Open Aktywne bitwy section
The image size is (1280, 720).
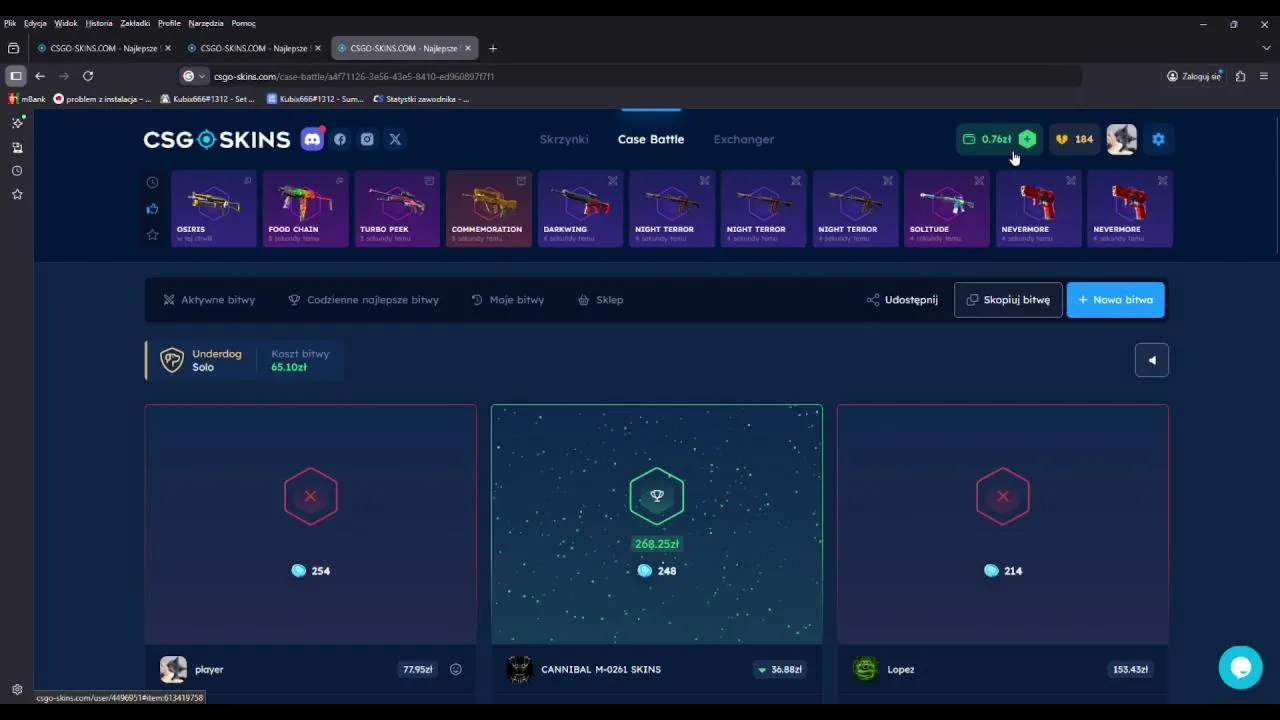(x=209, y=300)
